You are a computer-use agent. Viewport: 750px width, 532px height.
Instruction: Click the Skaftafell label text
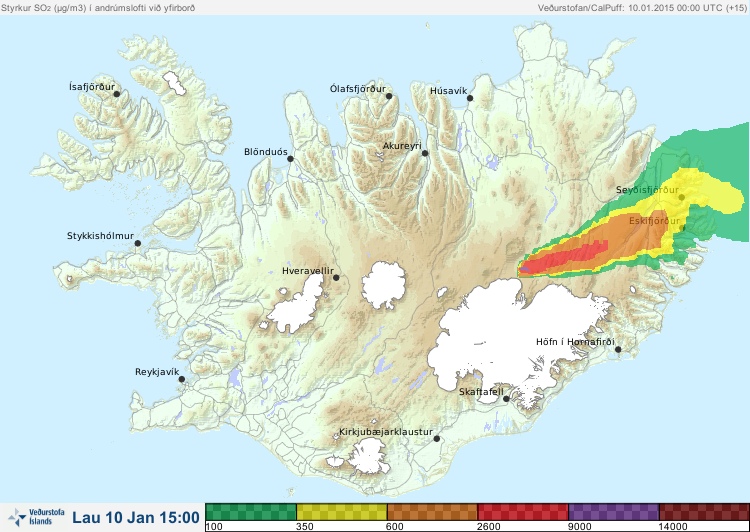481,392
